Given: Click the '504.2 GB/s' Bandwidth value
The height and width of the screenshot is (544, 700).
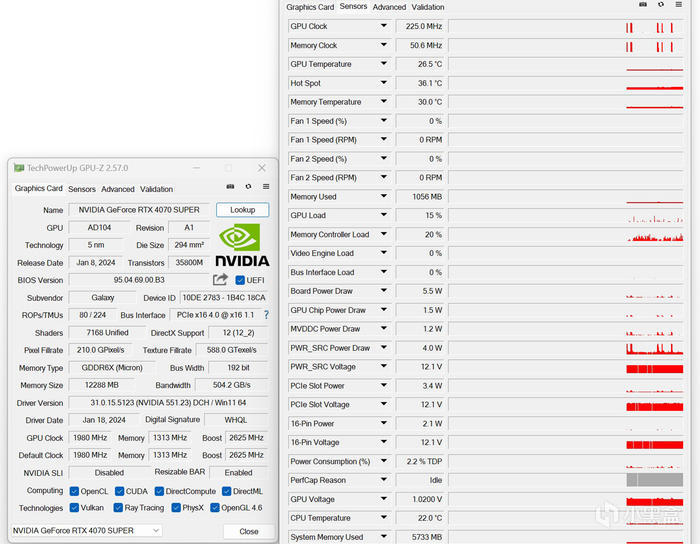Looking at the screenshot, I should (232, 385).
